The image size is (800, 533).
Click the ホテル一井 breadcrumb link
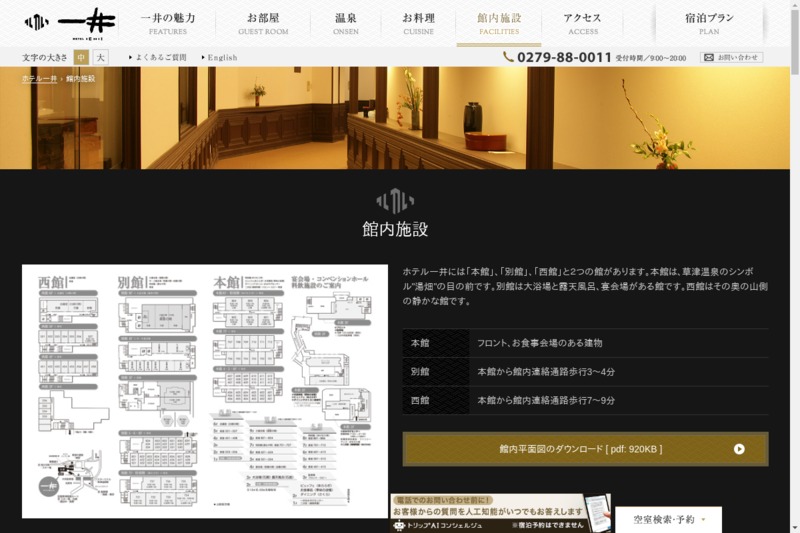(40, 78)
